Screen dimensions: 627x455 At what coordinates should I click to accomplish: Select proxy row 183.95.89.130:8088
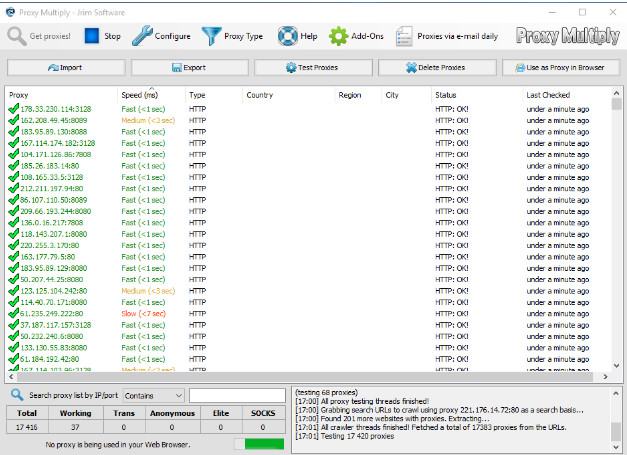click(309, 132)
